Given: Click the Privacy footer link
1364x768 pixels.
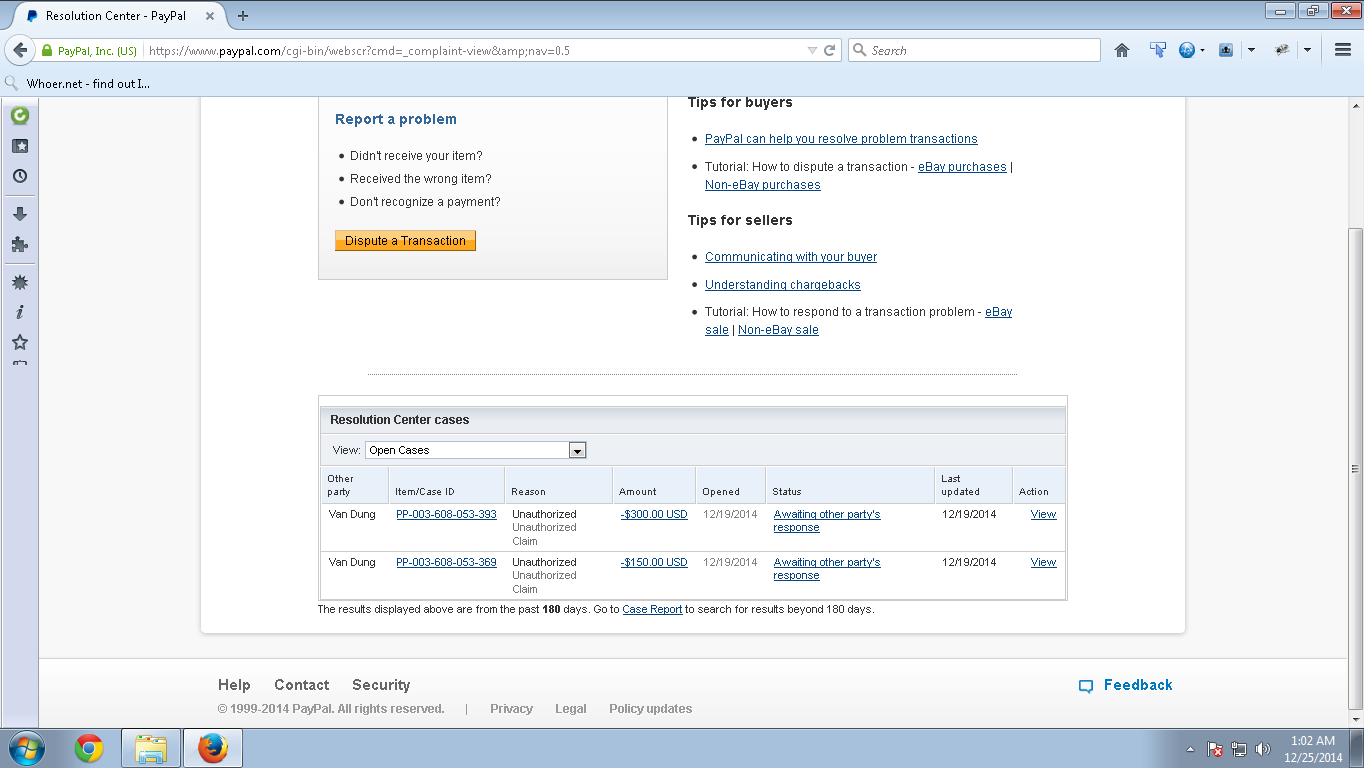Looking at the screenshot, I should (x=511, y=709).
